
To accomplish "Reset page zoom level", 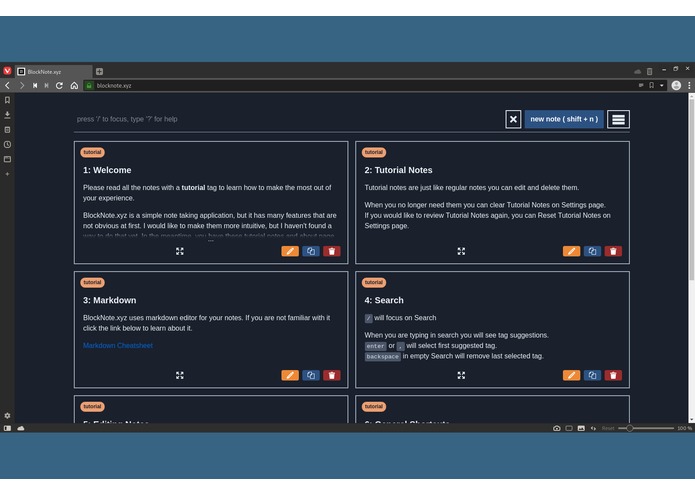I will [x=608, y=428].
